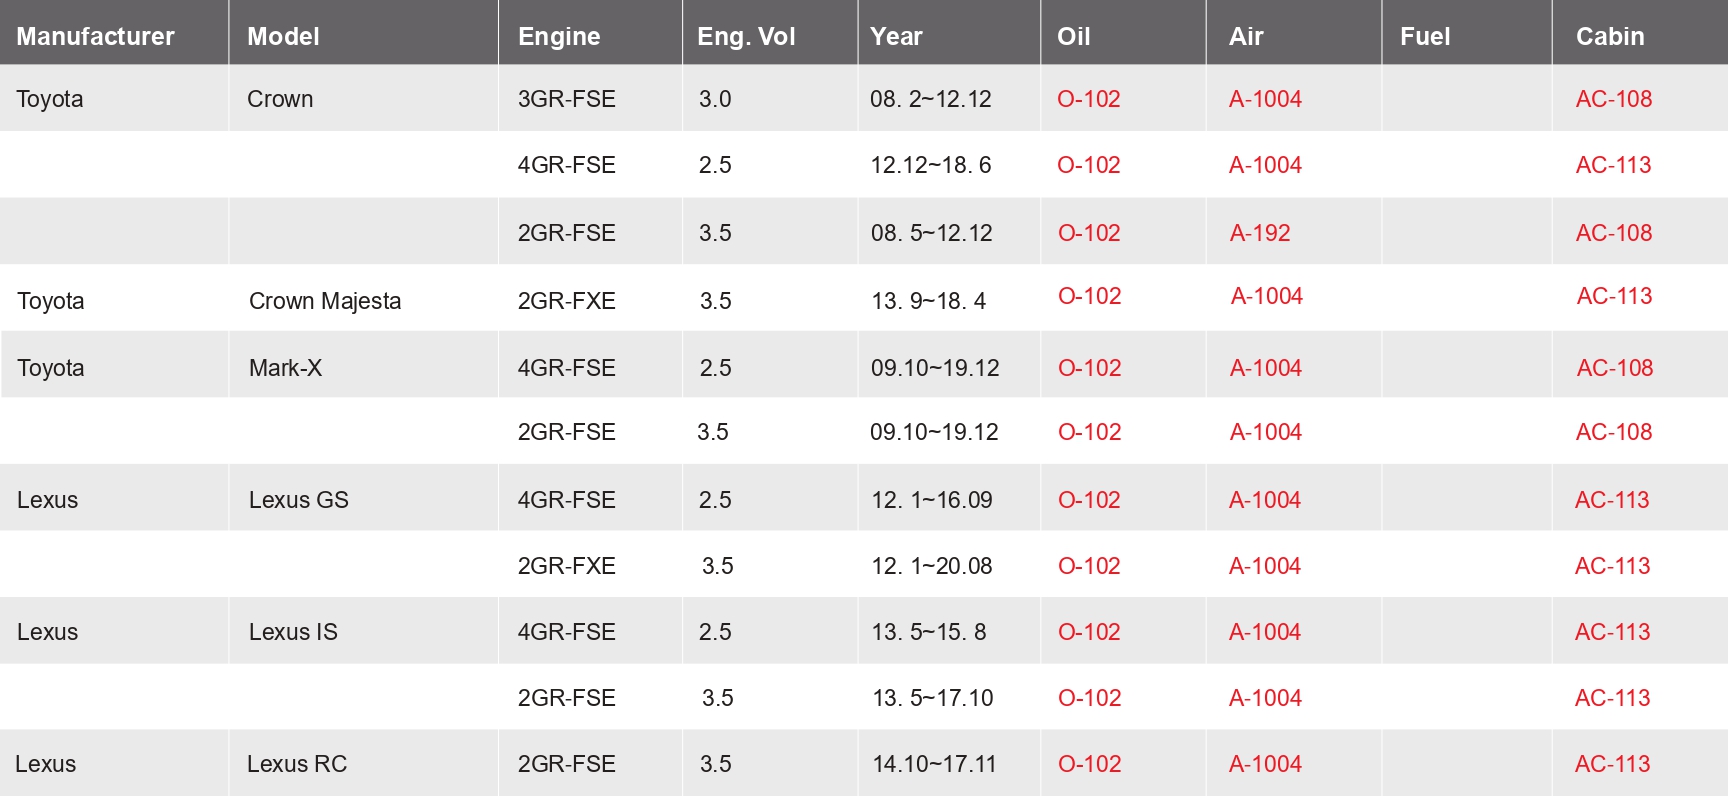
Task: Click the Year column header
Action: tap(896, 36)
